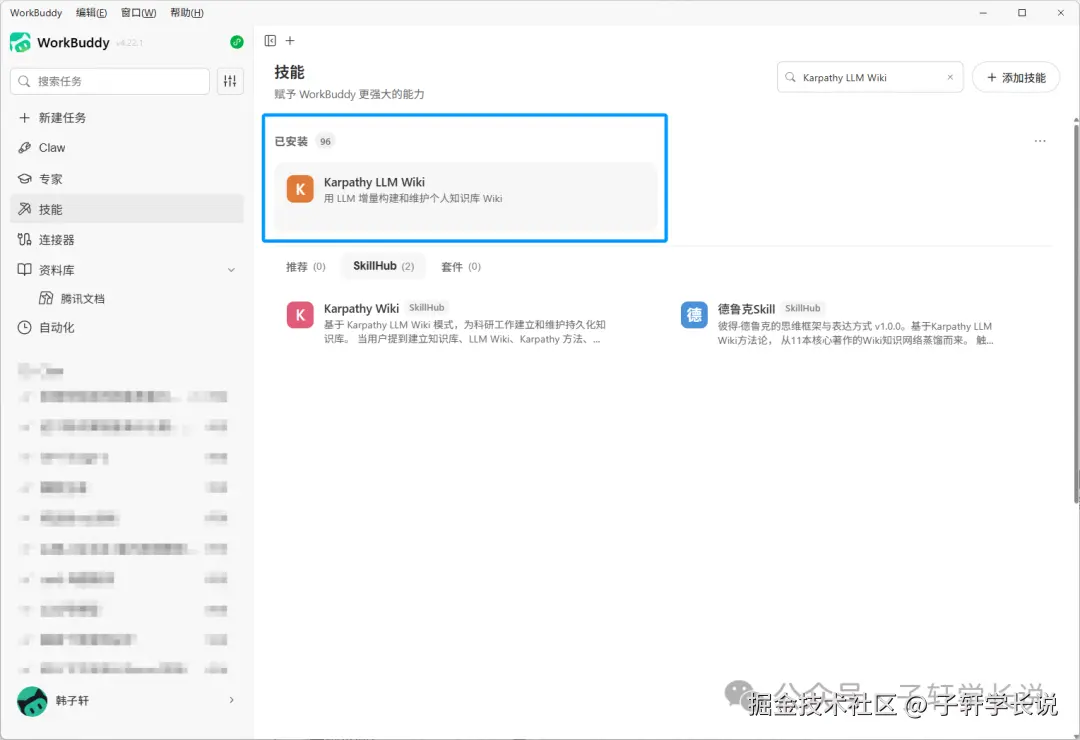Switch to the 推荐 tab
This screenshot has width=1080, height=740.
click(x=306, y=267)
